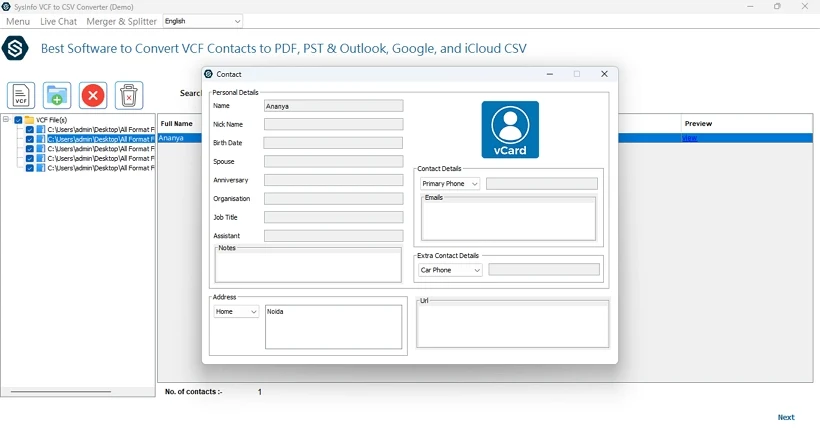Open the English language dropdown
This screenshot has width=820, height=432.
point(203,21)
